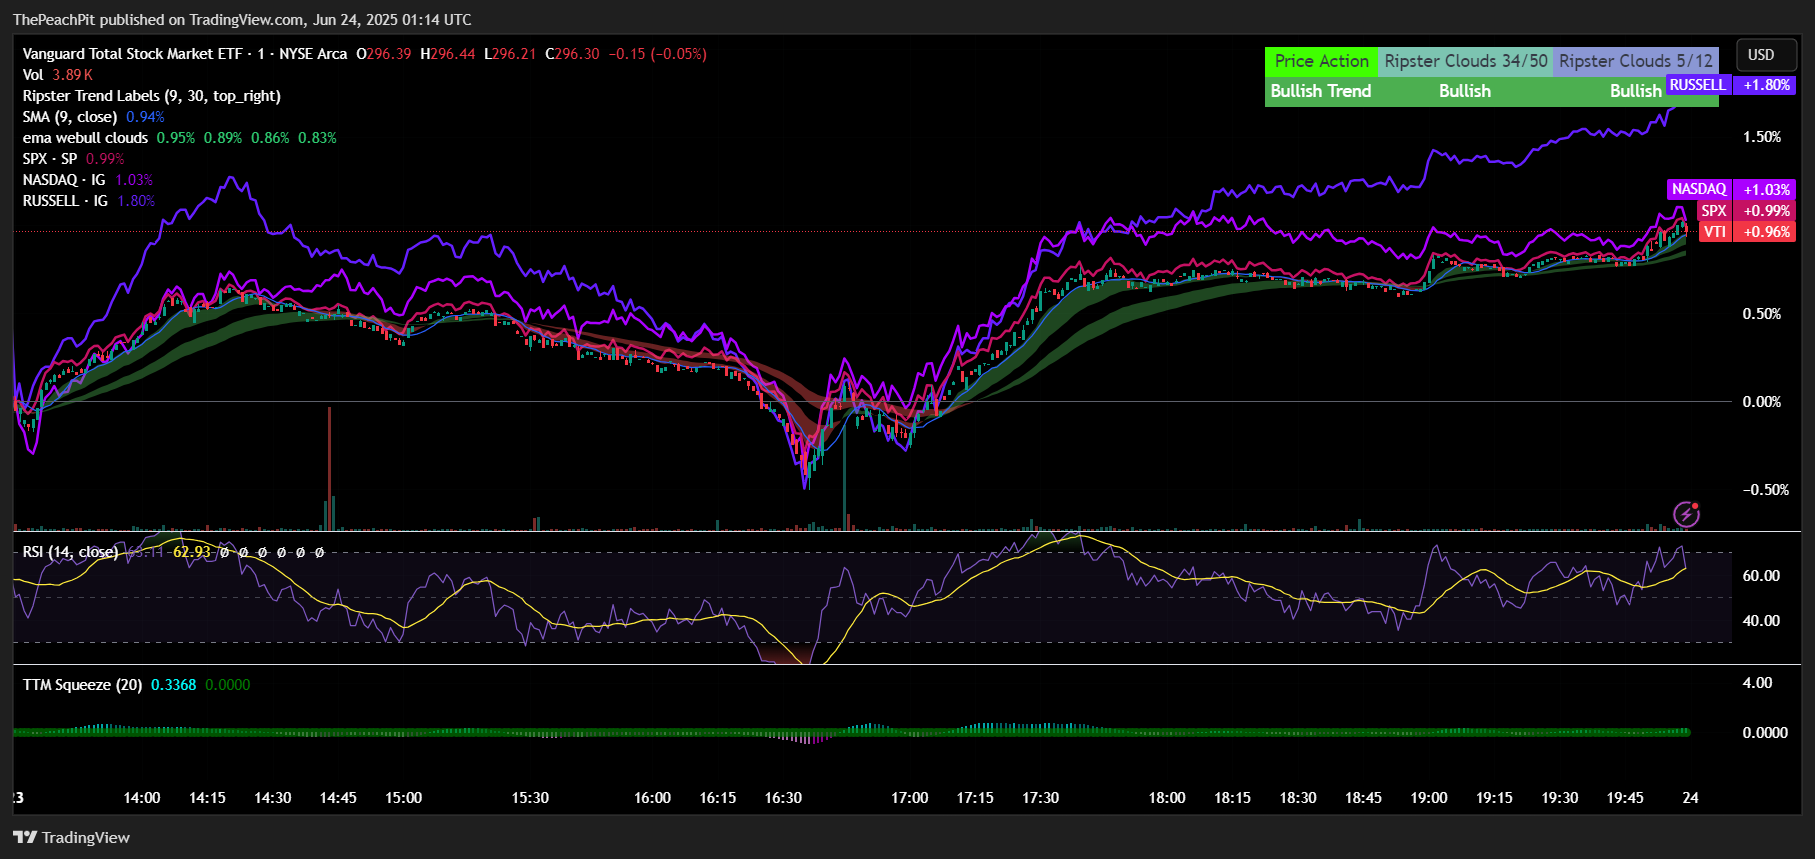Click the TradingView logo at the bottom
This screenshot has height=859, width=1815.
pos(71,837)
